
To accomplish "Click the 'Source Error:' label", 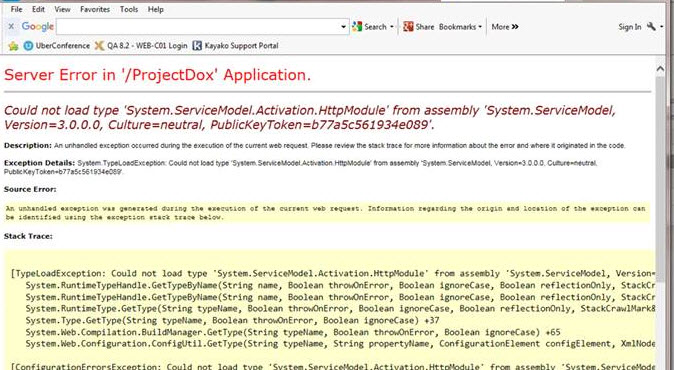I will tap(30, 190).
